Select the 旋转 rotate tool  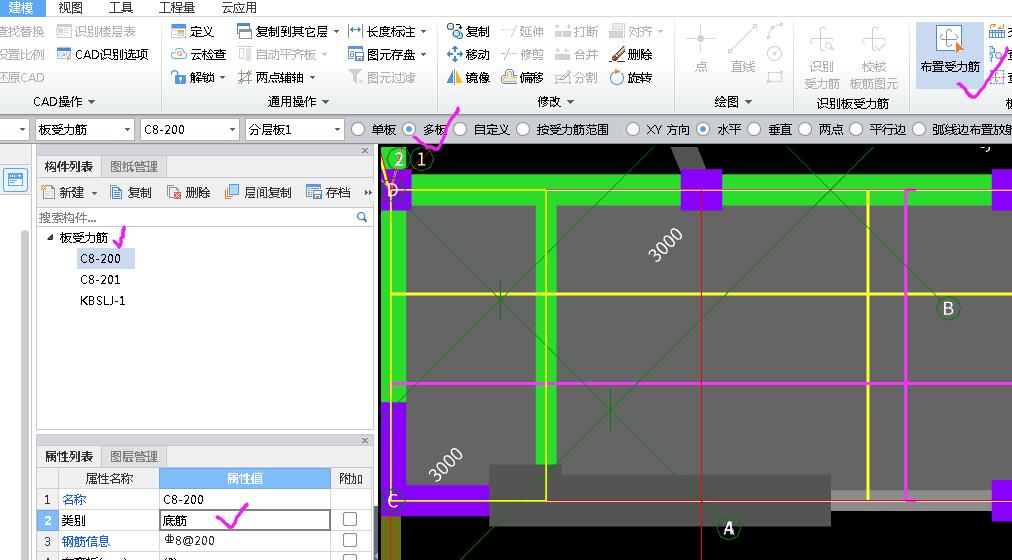tap(631, 77)
